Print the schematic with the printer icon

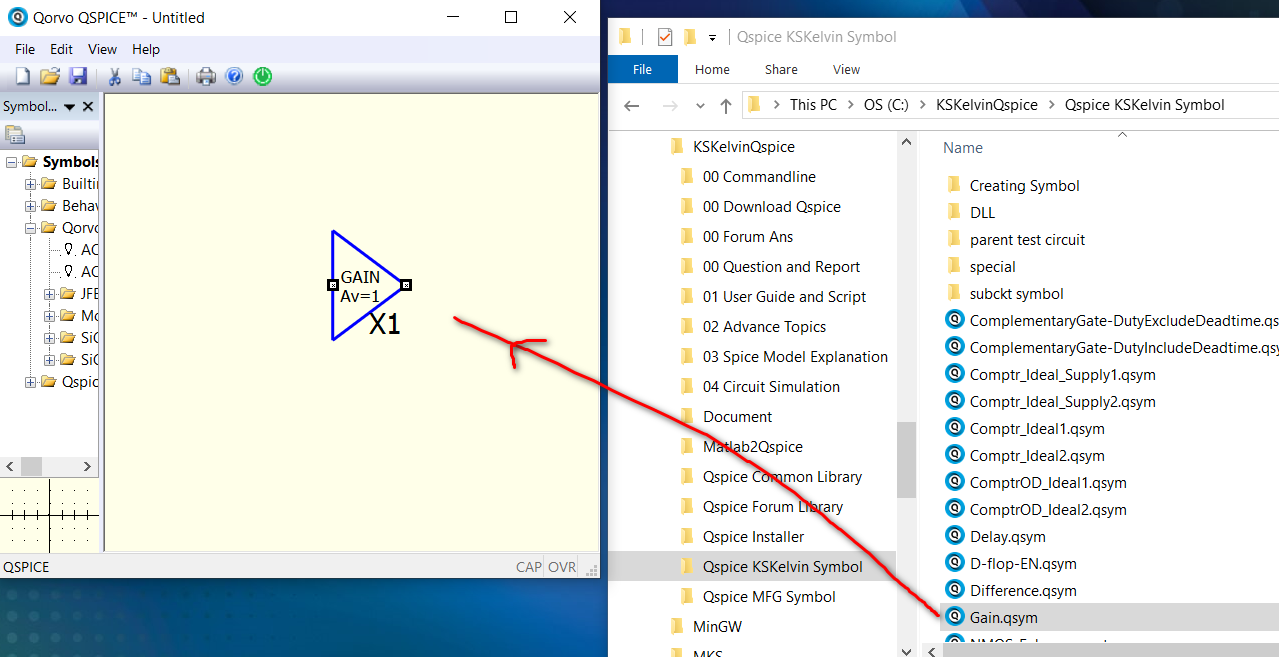pyautogui.click(x=205, y=76)
